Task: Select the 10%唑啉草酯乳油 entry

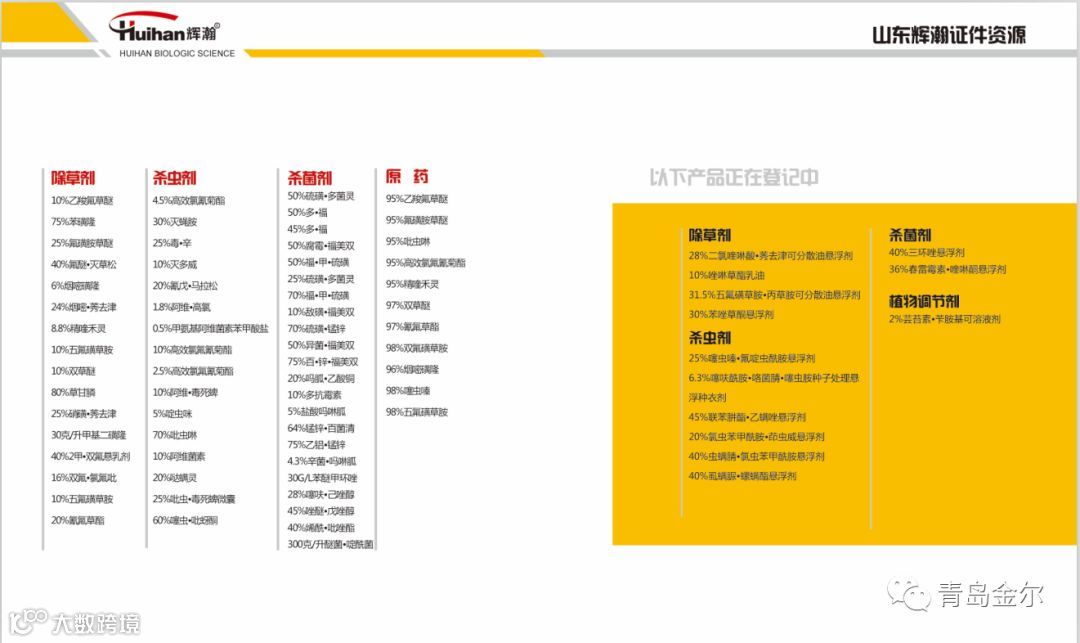Action: tap(727, 275)
